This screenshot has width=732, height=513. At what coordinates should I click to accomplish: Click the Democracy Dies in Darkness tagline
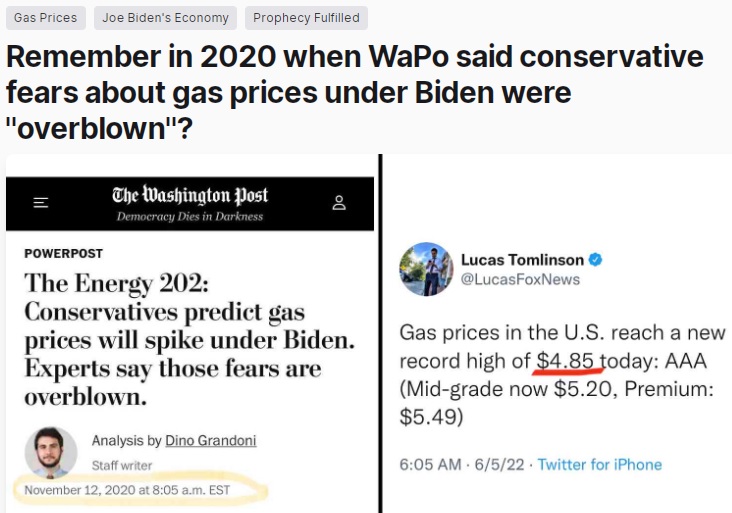click(190, 217)
